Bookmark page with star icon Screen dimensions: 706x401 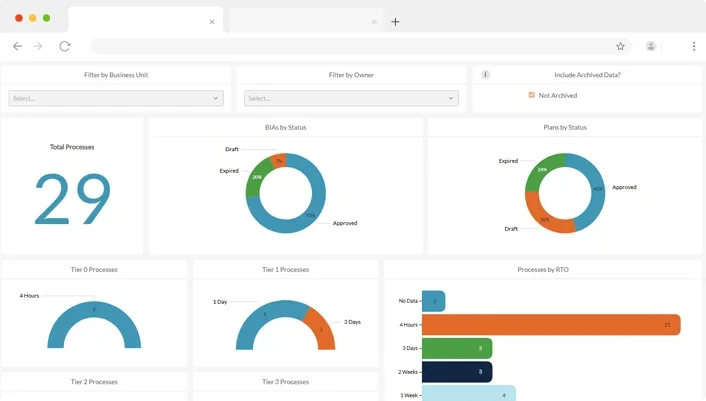click(x=620, y=46)
